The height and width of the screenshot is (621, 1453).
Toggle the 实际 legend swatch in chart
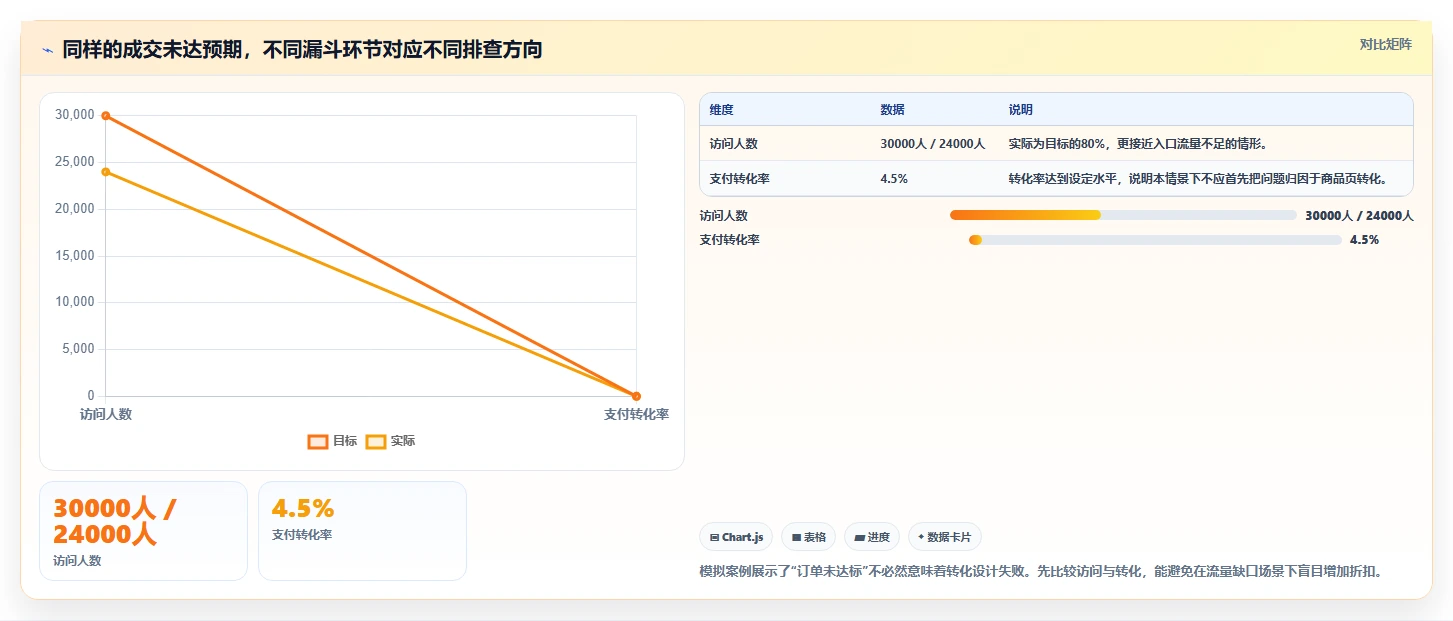(376, 441)
